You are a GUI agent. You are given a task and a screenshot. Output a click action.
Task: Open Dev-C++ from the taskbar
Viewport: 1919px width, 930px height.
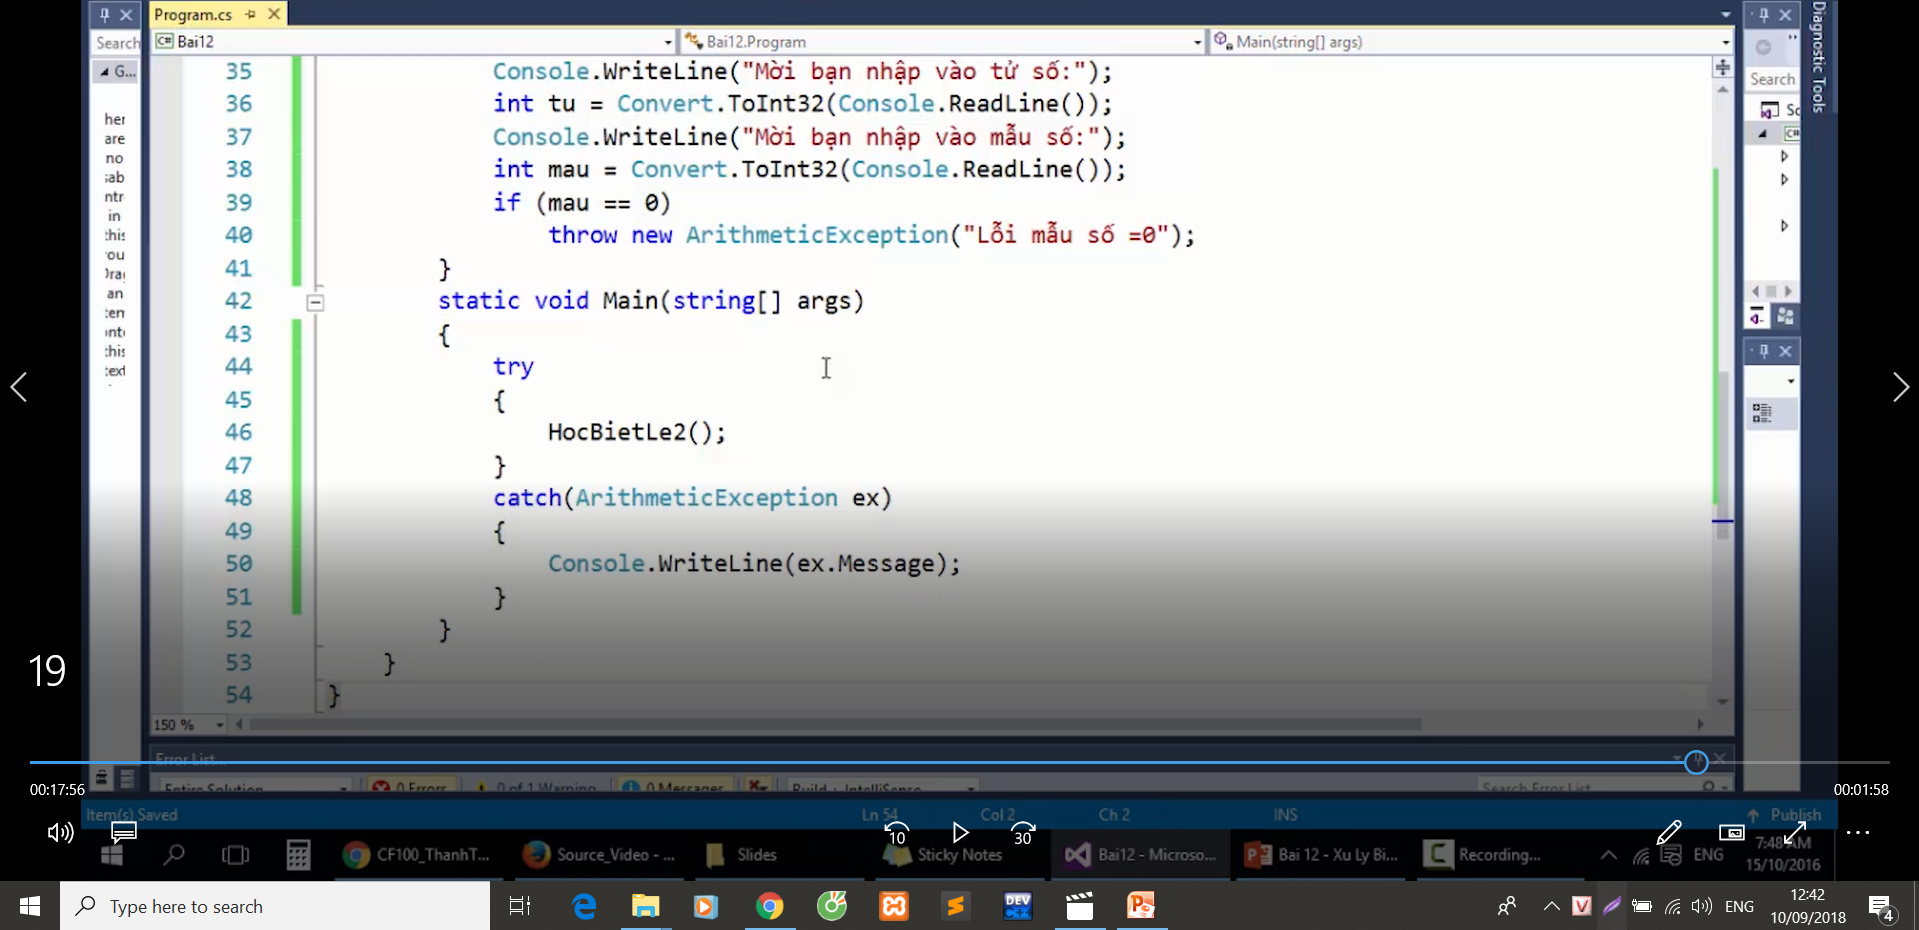pyautogui.click(x=1018, y=906)
